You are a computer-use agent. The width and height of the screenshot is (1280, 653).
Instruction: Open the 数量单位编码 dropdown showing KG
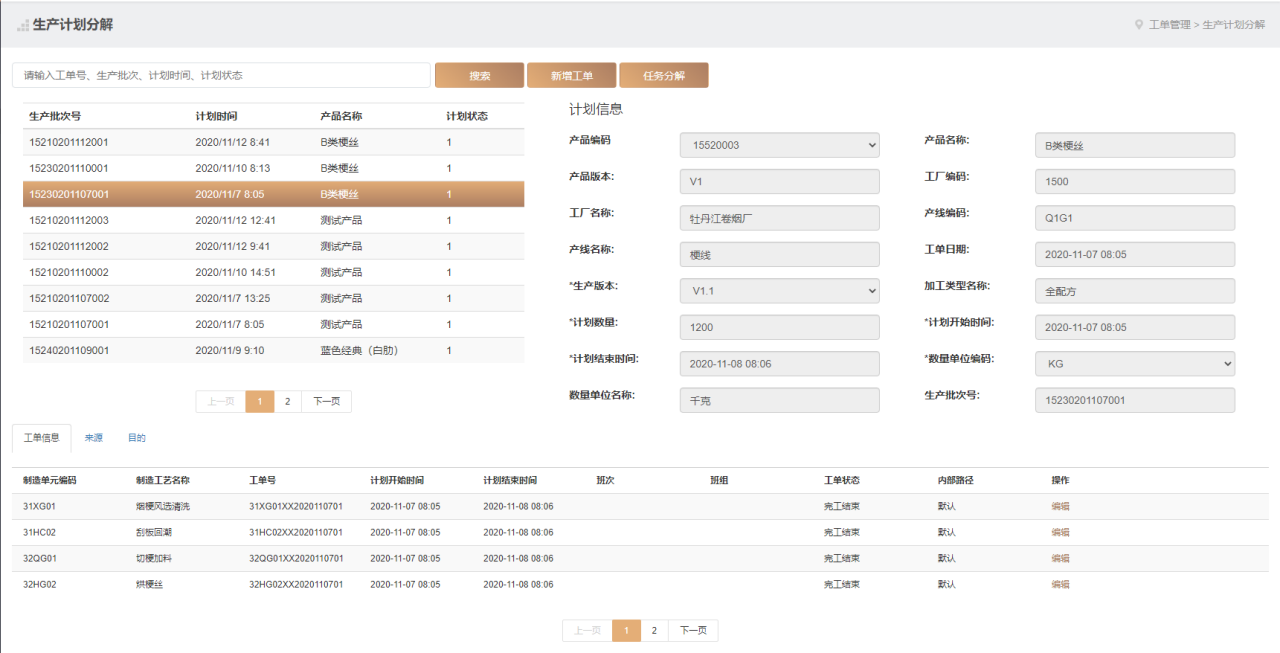click(x=1135, y=364)
